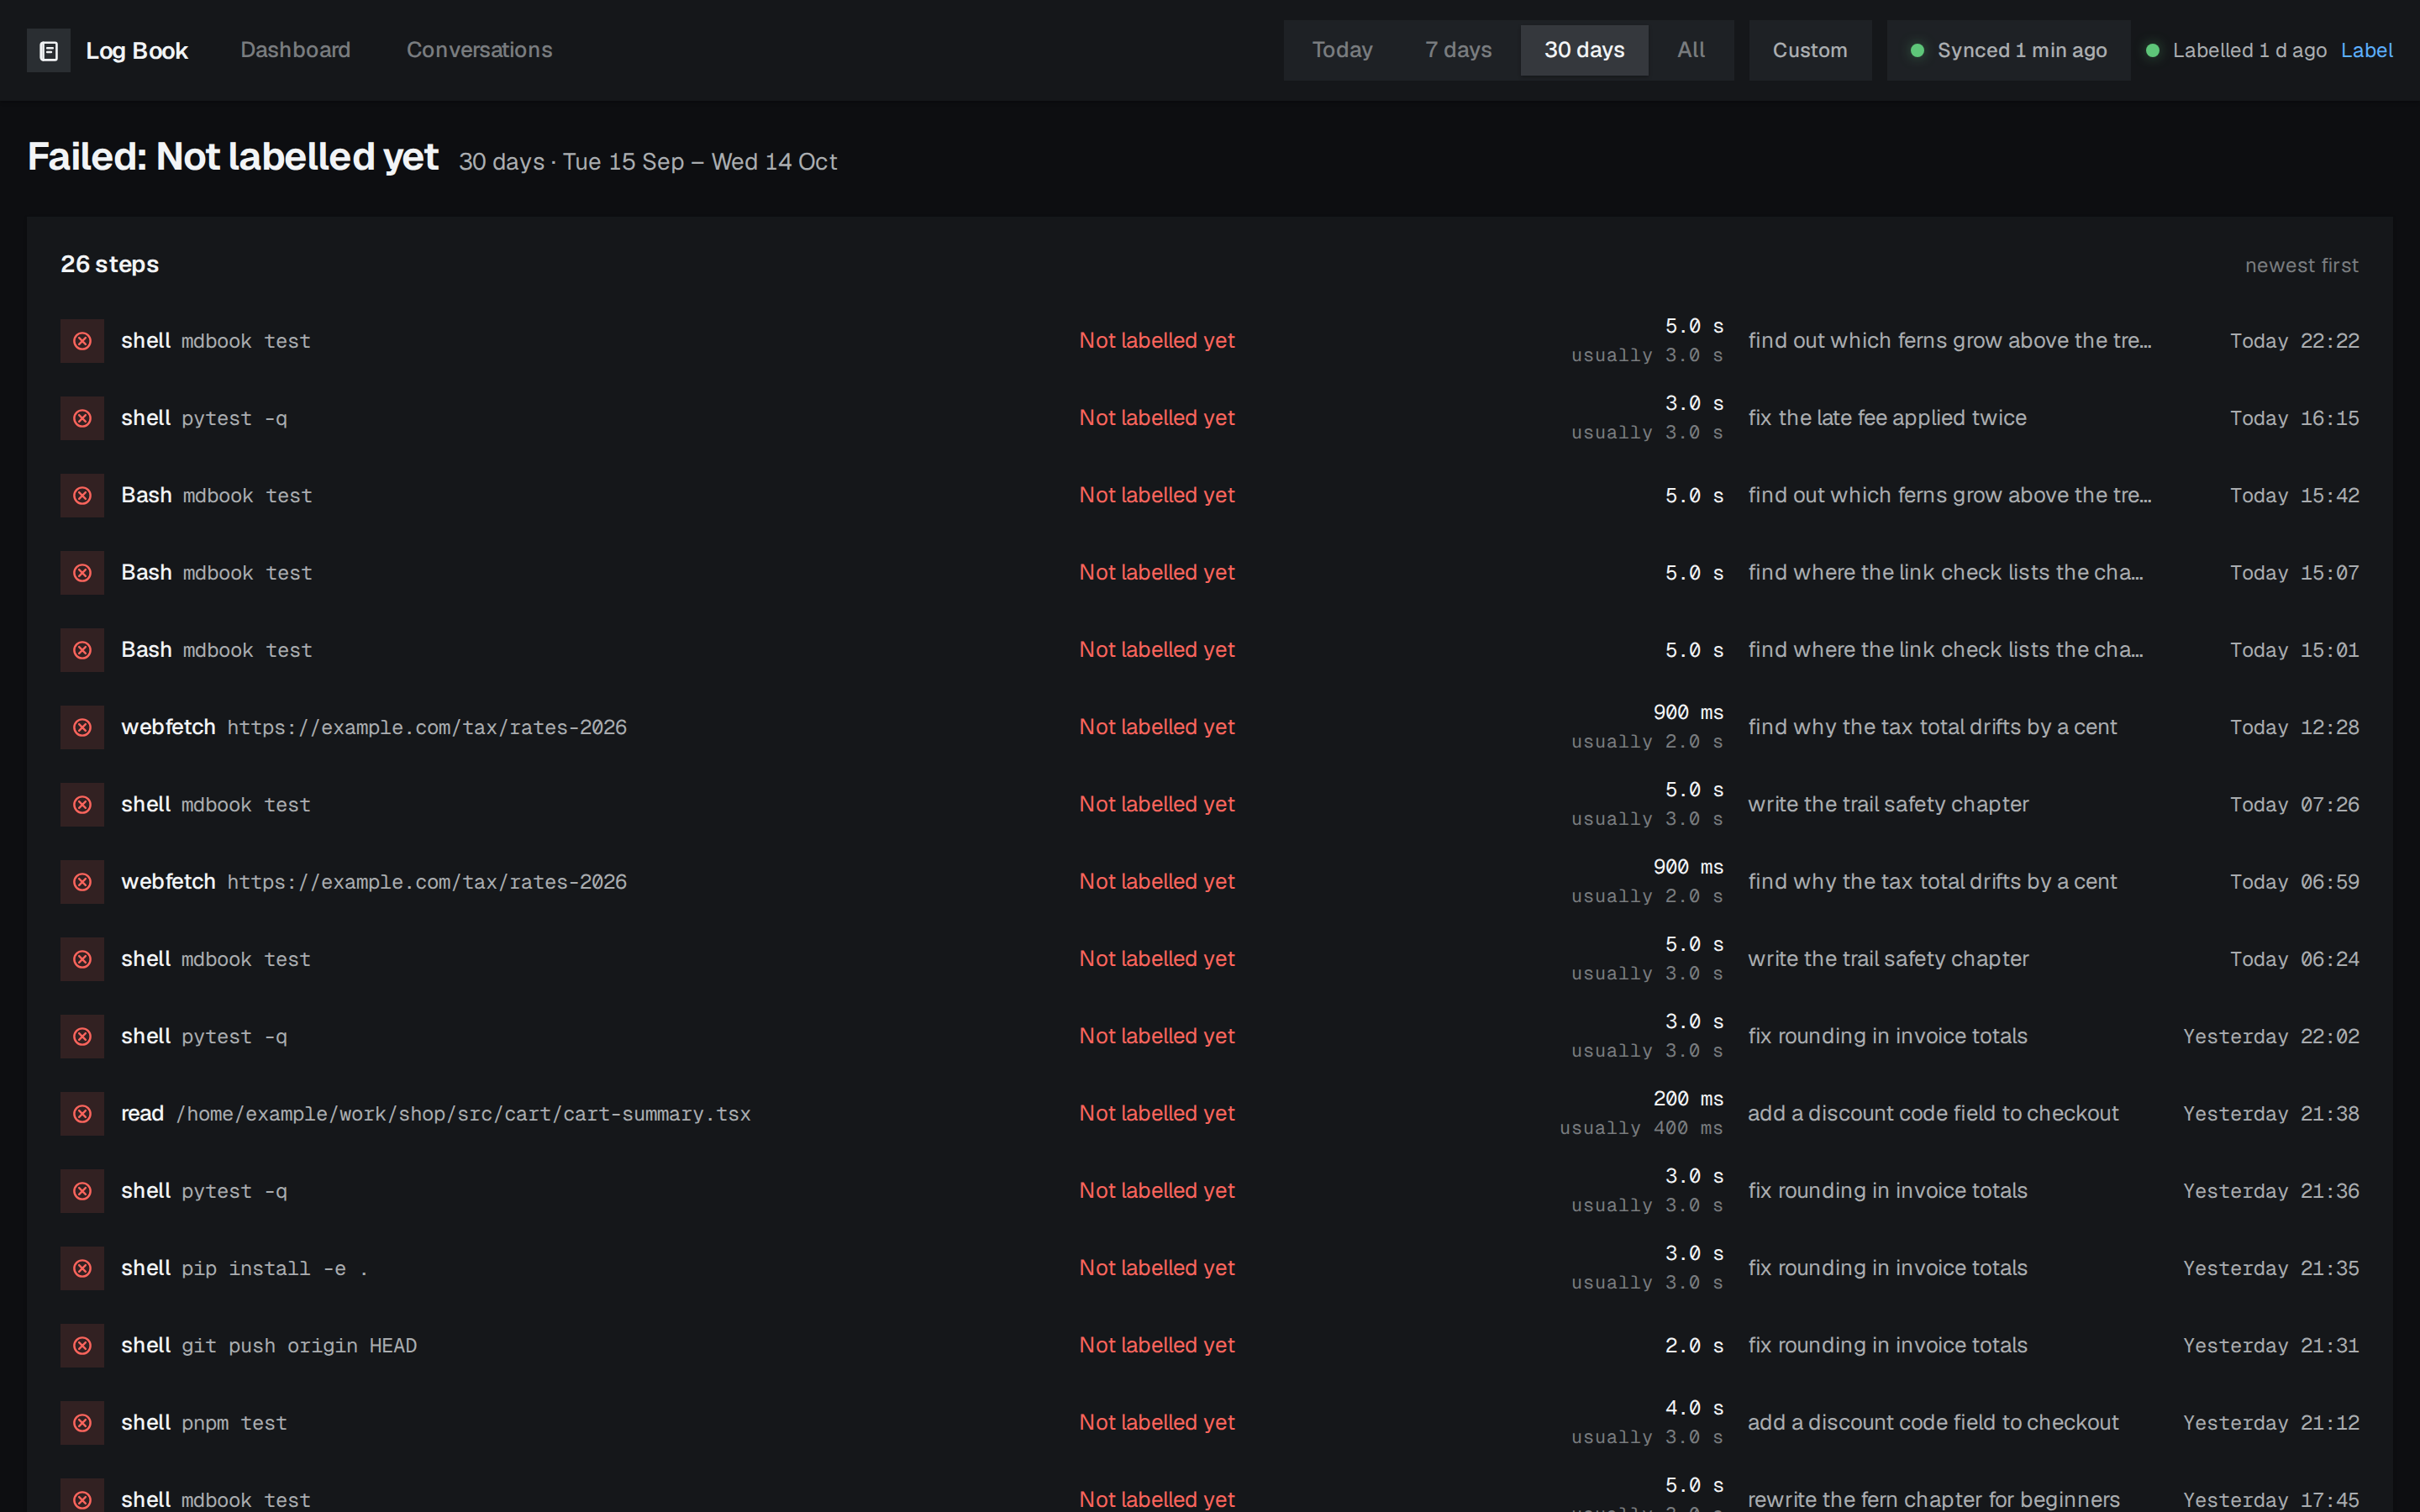Click the 'Not labelled yet' status on git push row
This screenshot has height=1512, width=2420.
tap(1157, 1345)
